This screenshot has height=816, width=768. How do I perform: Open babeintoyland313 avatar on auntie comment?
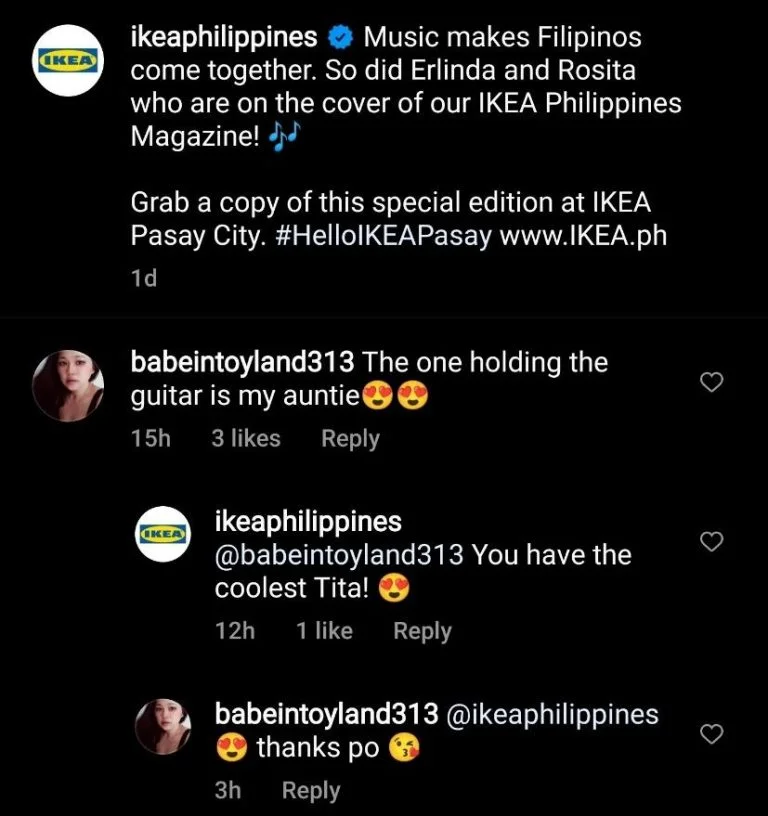point(68,386)
